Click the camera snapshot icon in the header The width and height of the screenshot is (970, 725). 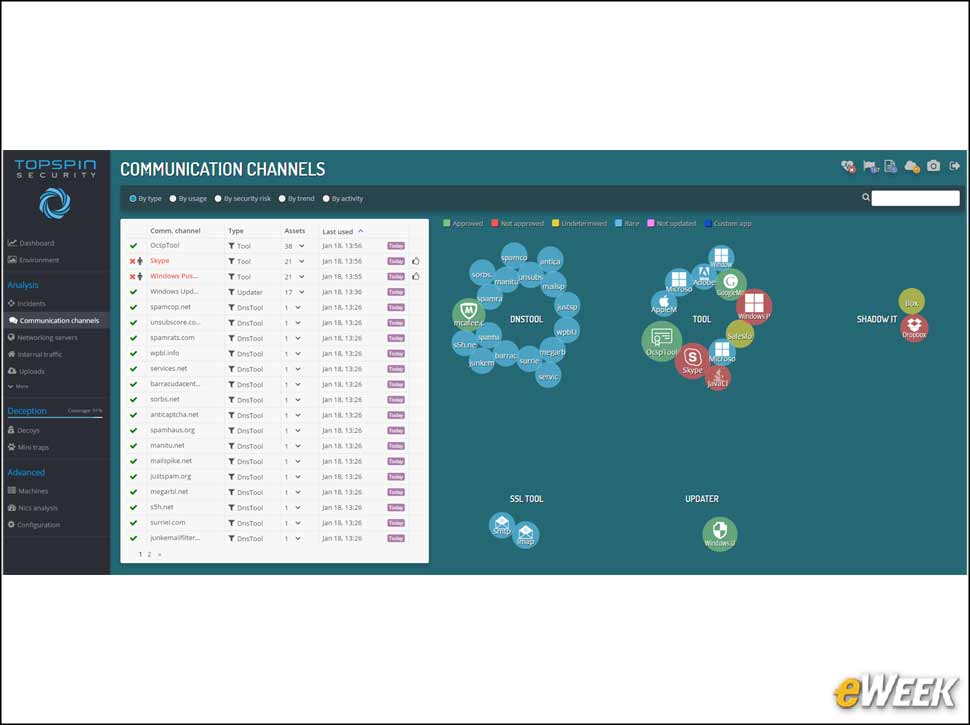coord(934,166)
